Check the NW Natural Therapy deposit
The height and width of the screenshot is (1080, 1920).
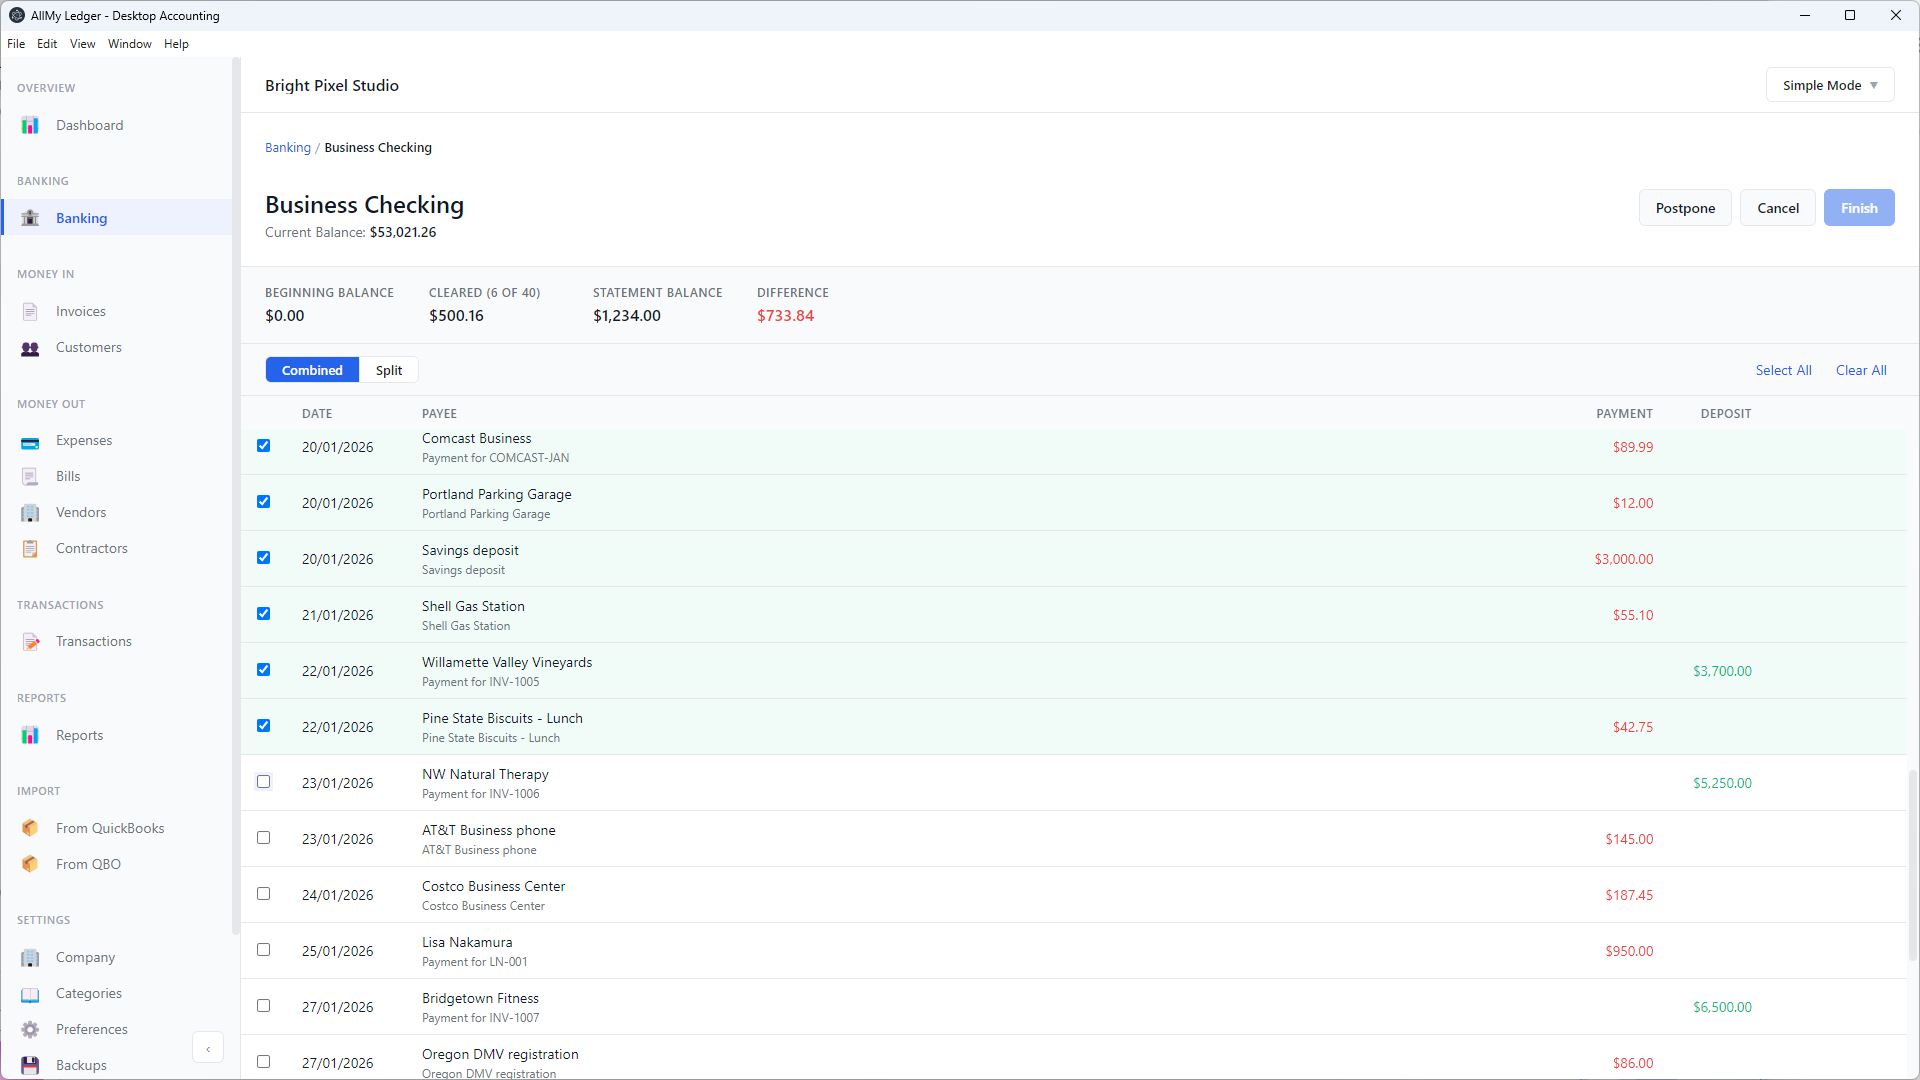coord(263,781)
